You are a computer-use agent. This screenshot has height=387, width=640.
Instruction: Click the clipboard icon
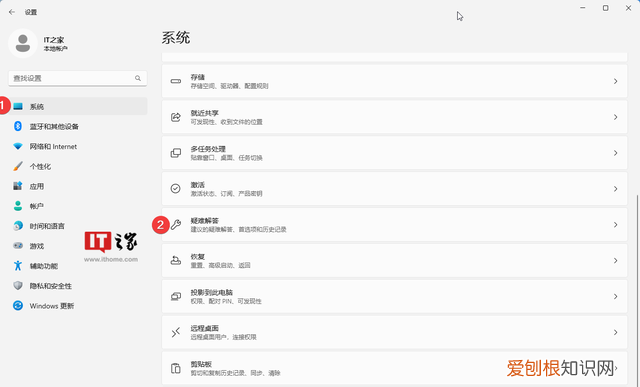176,368
